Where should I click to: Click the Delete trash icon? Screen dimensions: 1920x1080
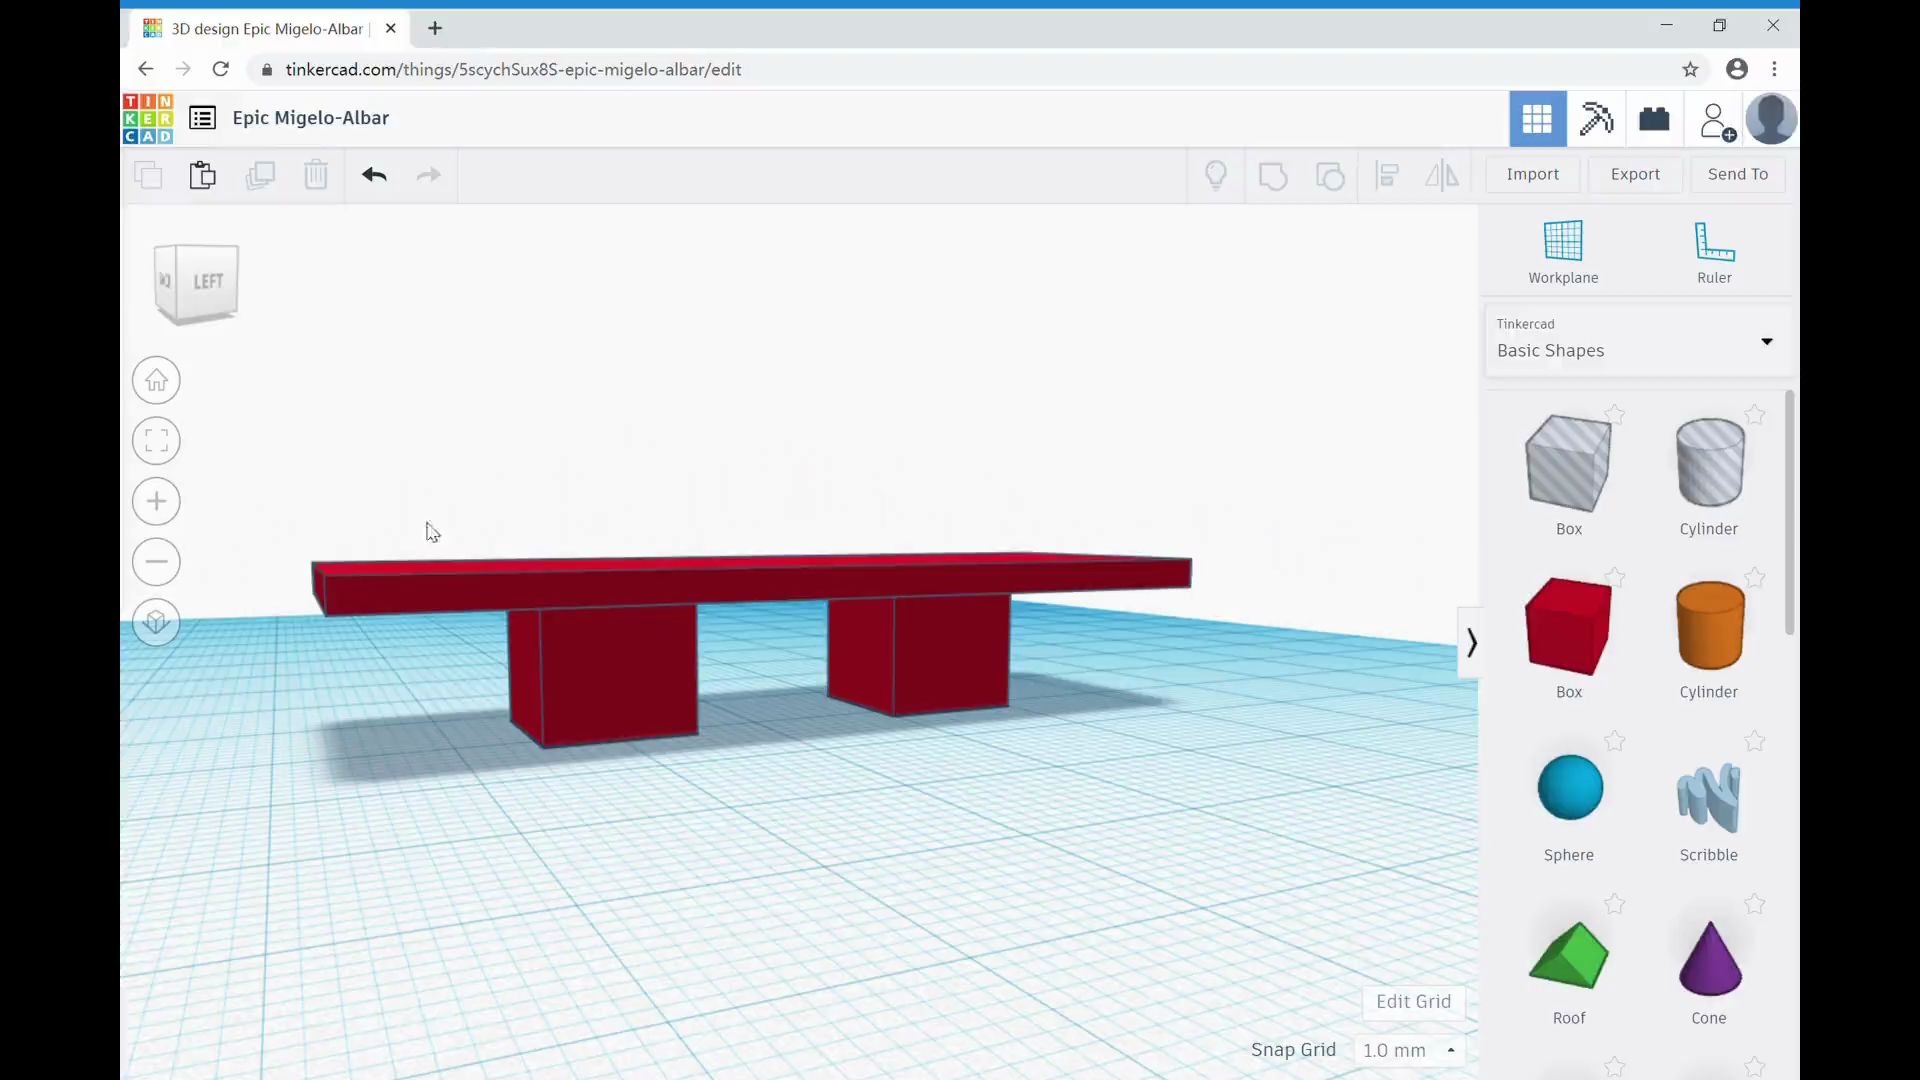pos(316,175)
